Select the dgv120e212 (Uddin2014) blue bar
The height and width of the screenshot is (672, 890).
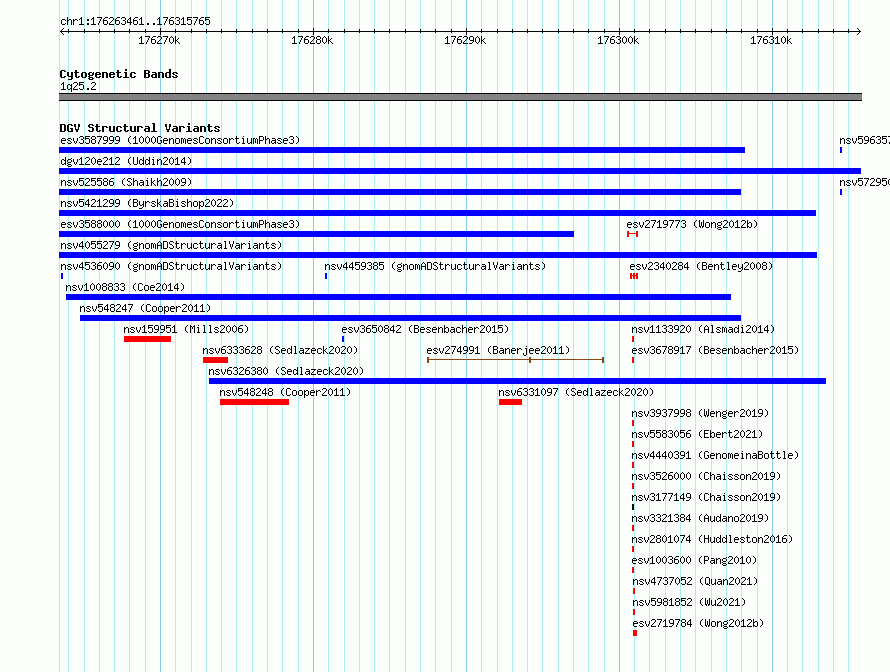pyautogui.click(x=460, y=171)
